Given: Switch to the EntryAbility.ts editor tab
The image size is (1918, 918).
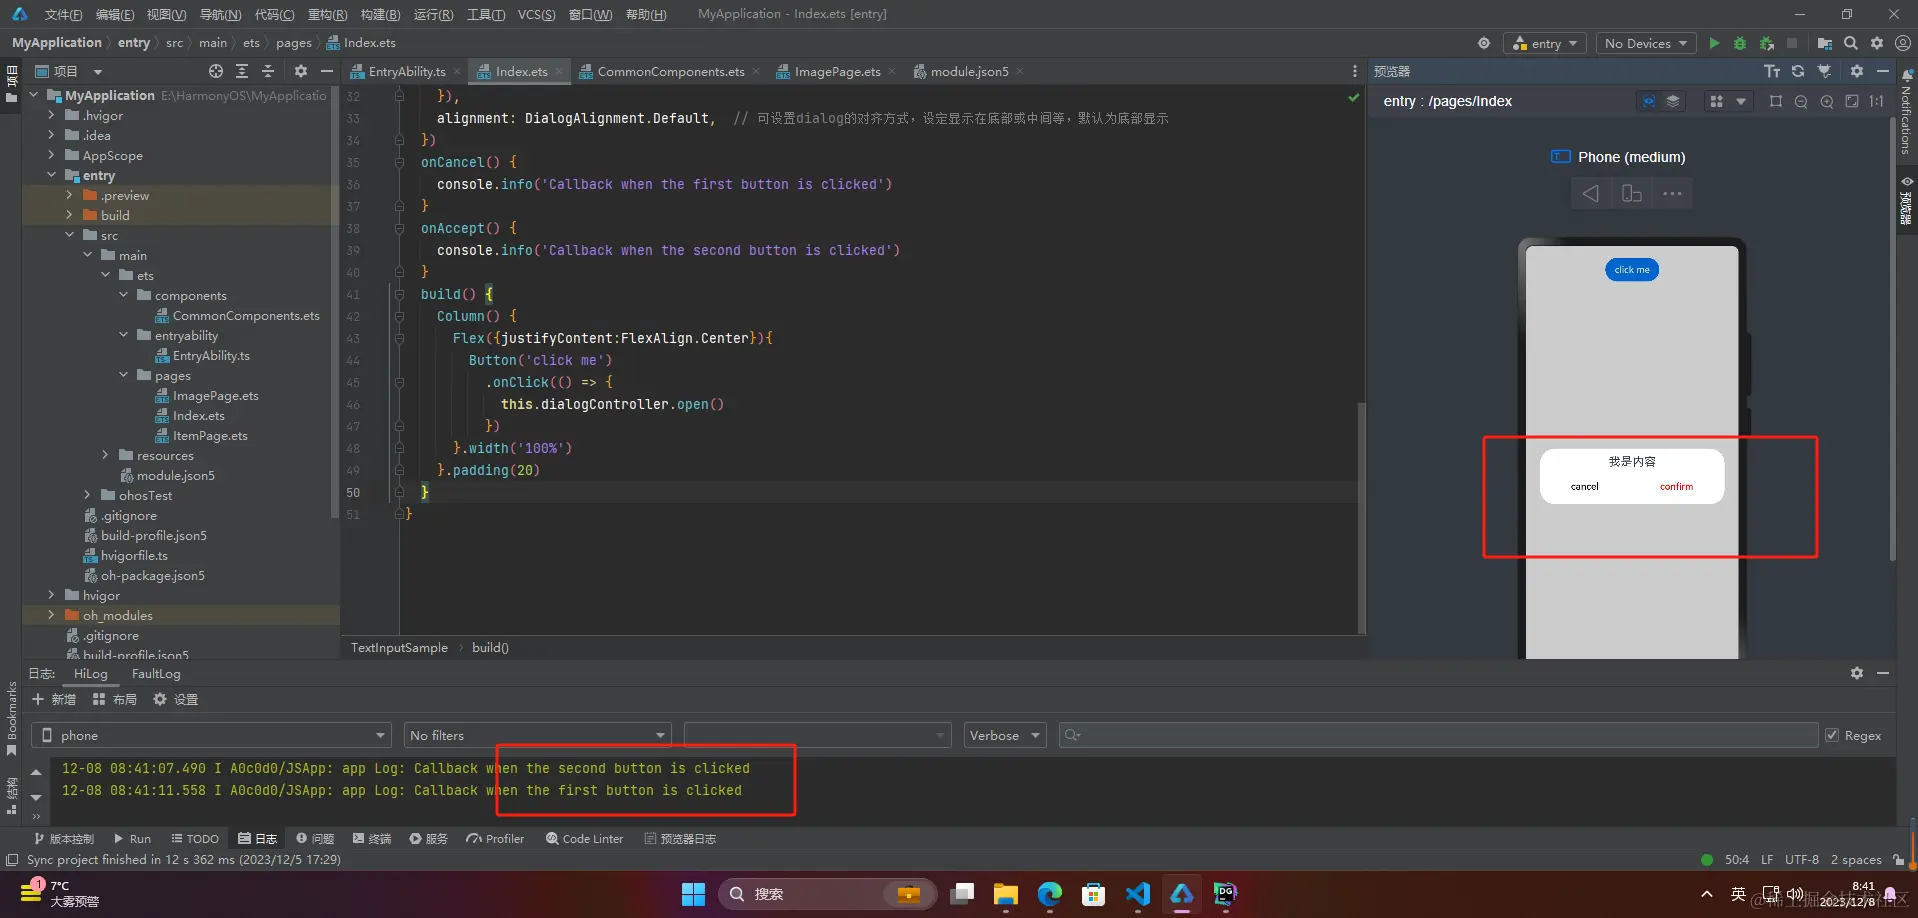Looking at the screenshot, I should click(x=406, y=71).
